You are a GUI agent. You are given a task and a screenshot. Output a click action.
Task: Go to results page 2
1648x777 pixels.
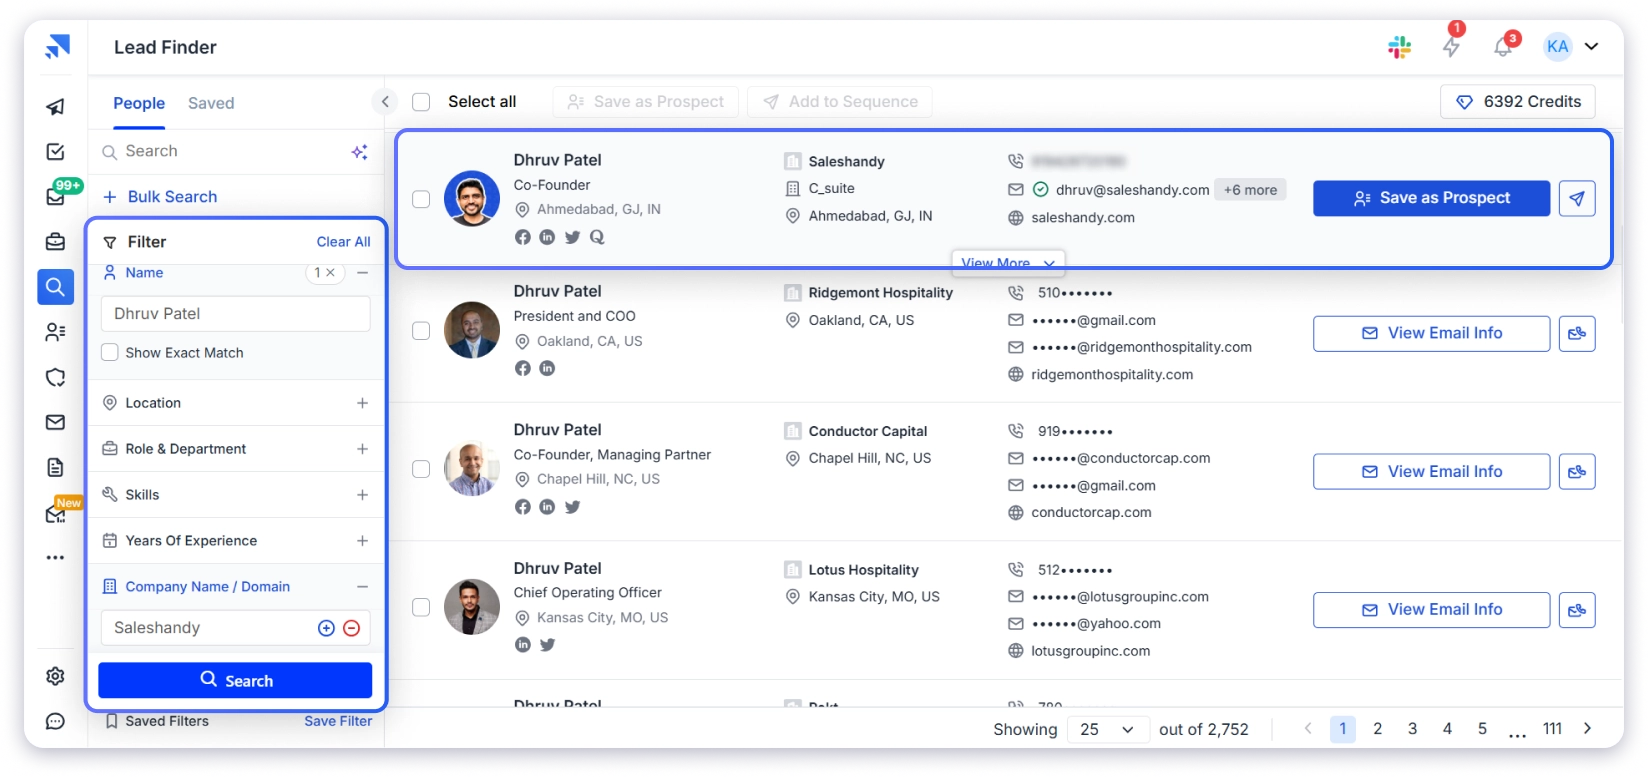click(x=1377, y=729)
